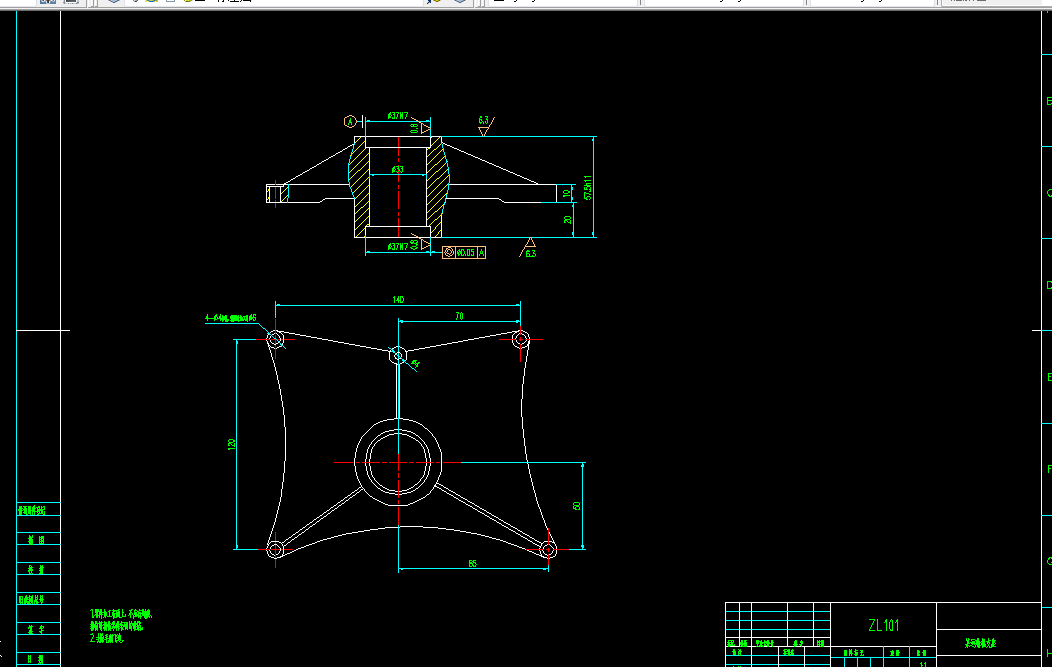Pick the 65 horizontal dimension text
The image size is (1052, 667).
click(x=473, y=564)
